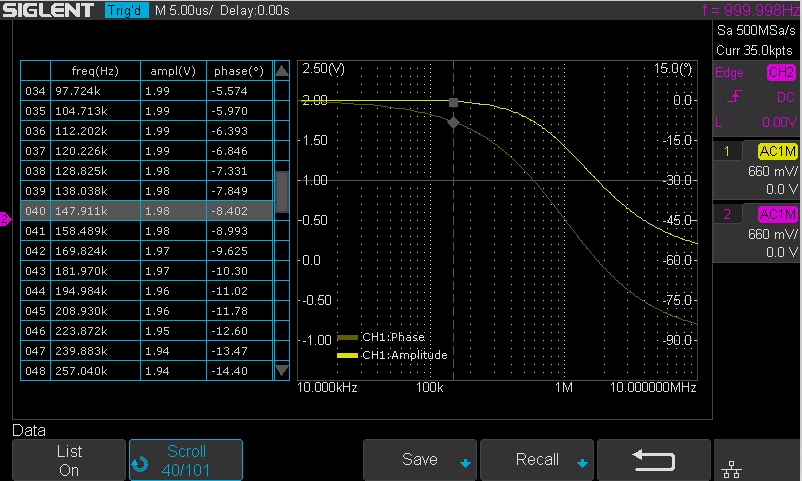Screen dimensions: 802x481
Task: Open the CH2 trigger source selector
Action: click(781, 72)
